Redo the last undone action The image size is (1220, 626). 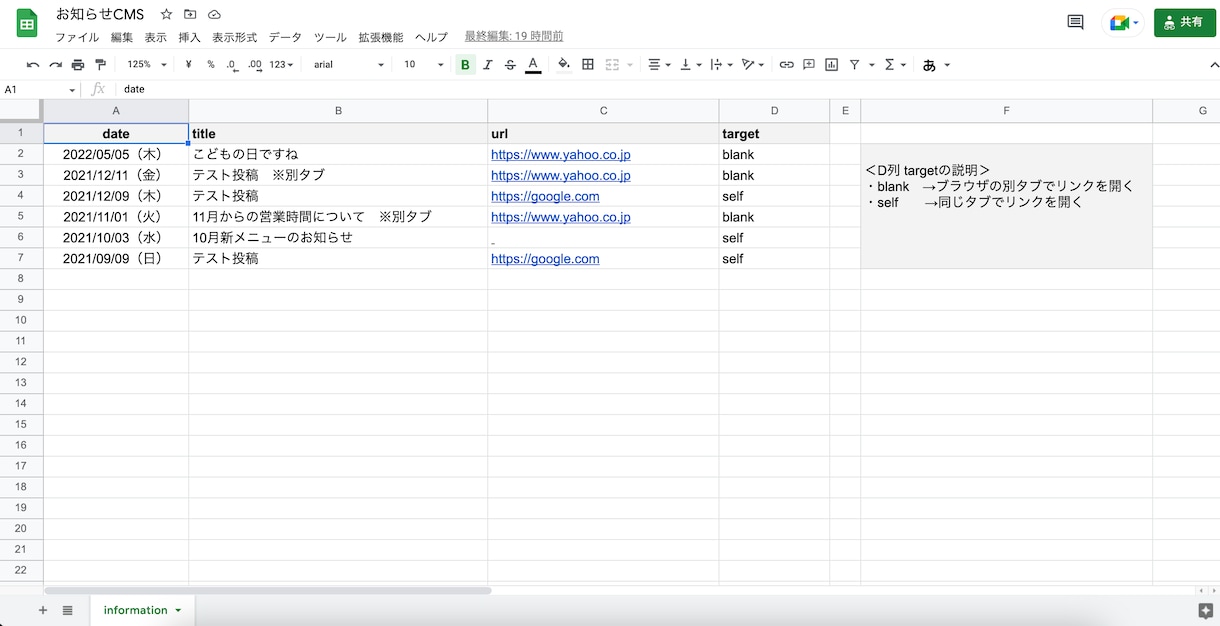[56, 65]
